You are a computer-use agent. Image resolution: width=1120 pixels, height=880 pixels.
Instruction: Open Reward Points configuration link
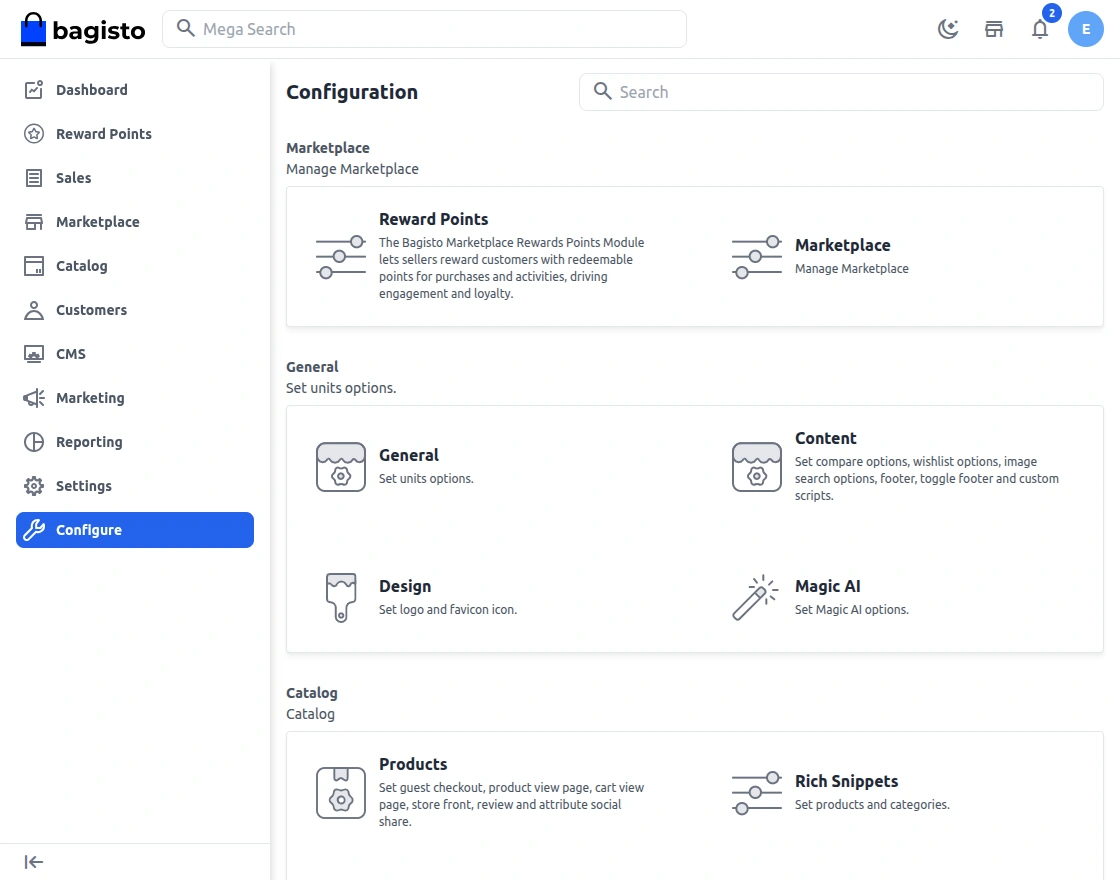tap(434, 219)
